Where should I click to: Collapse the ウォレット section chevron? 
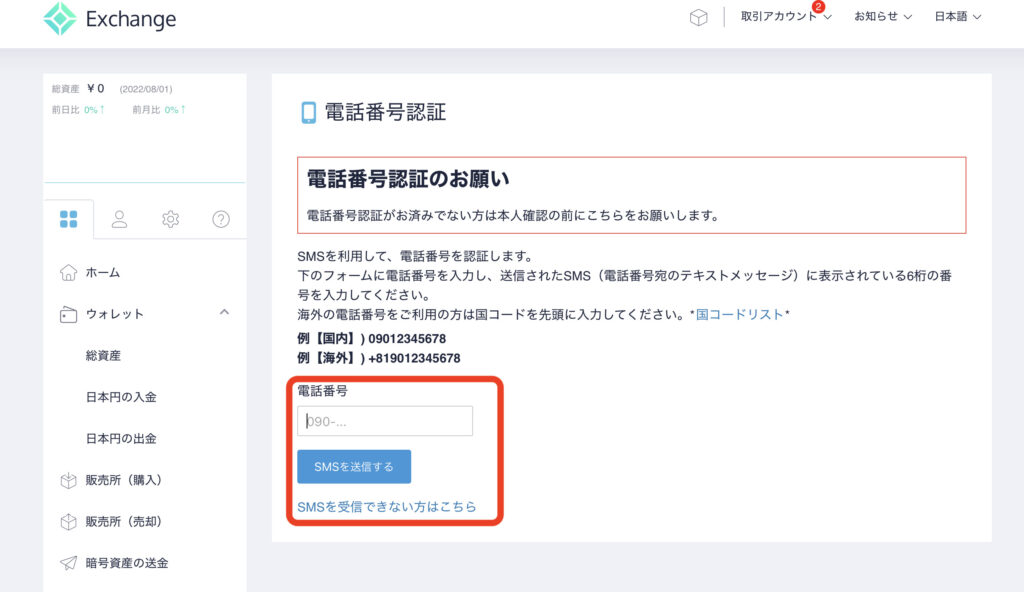point(223,313)
